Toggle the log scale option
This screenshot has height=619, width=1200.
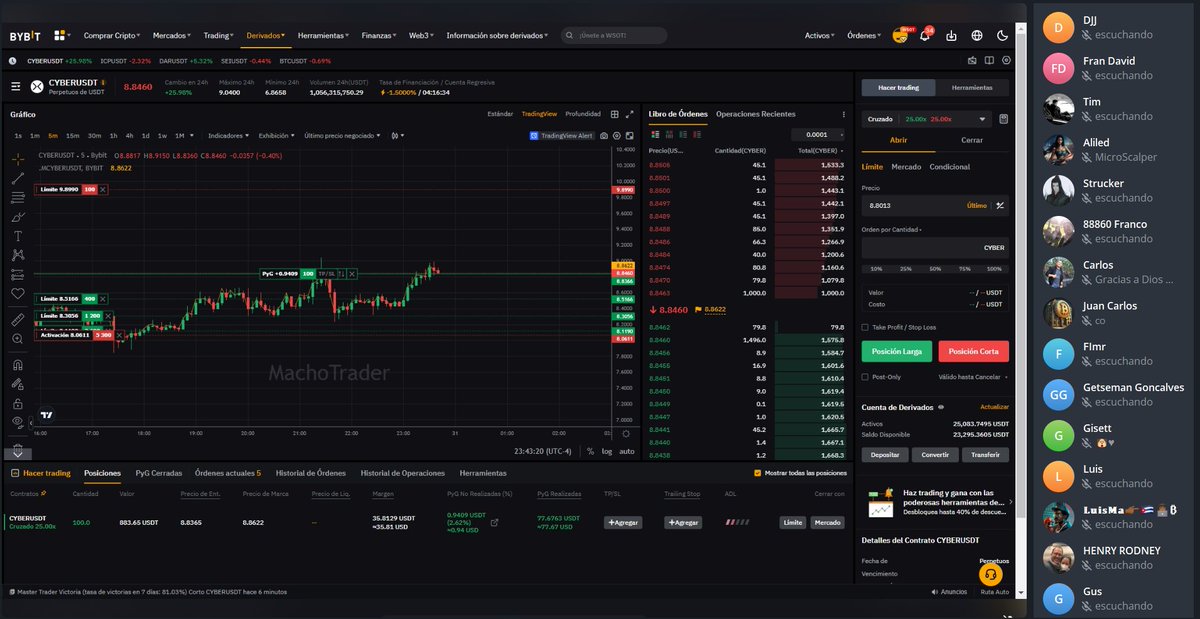(607, 451)
